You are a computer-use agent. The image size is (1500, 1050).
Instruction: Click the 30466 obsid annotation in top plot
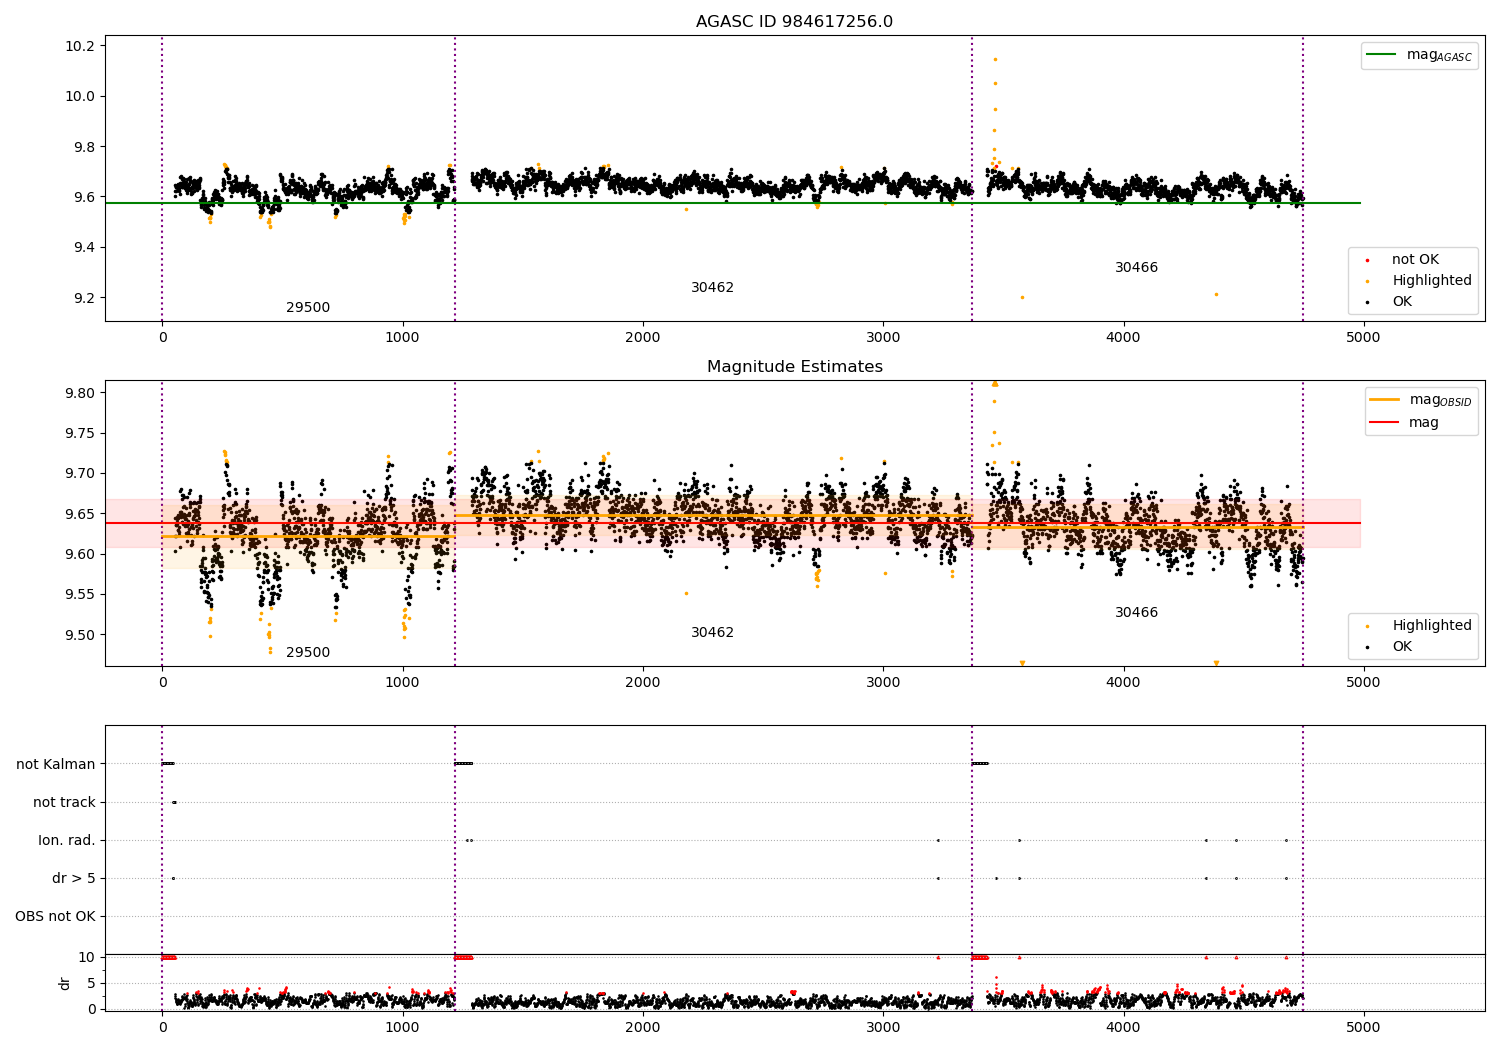pyautogui.click(x=1136, y=268)
